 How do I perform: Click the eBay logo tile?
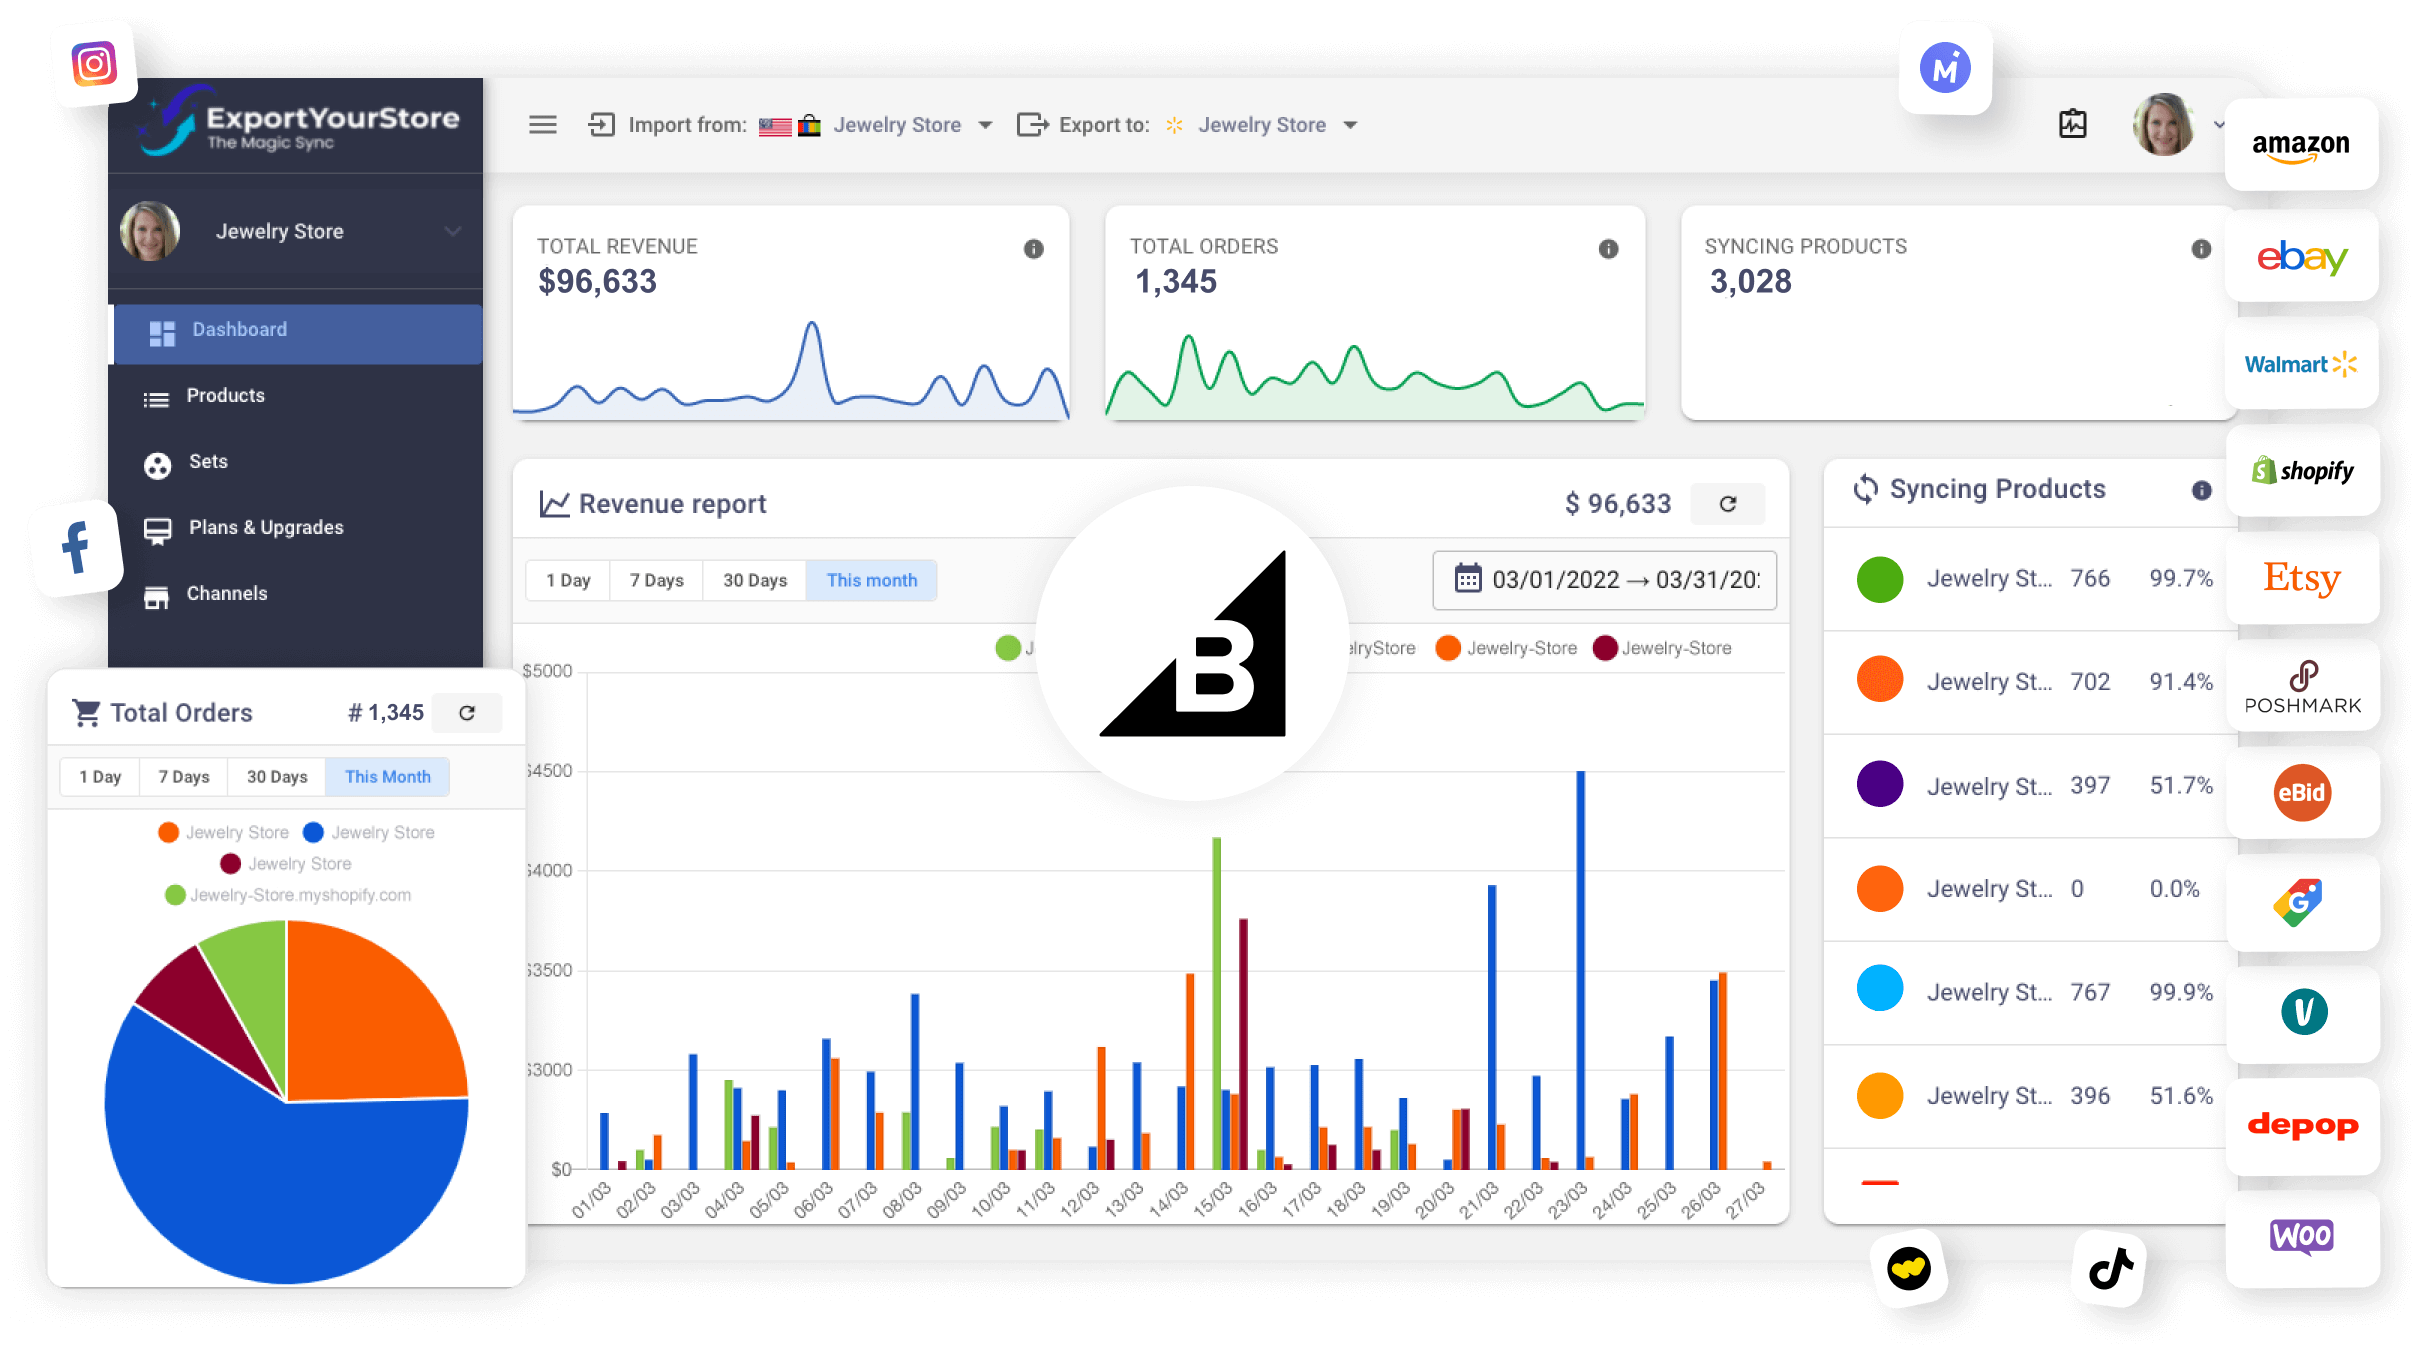(x=2301, y=257)
